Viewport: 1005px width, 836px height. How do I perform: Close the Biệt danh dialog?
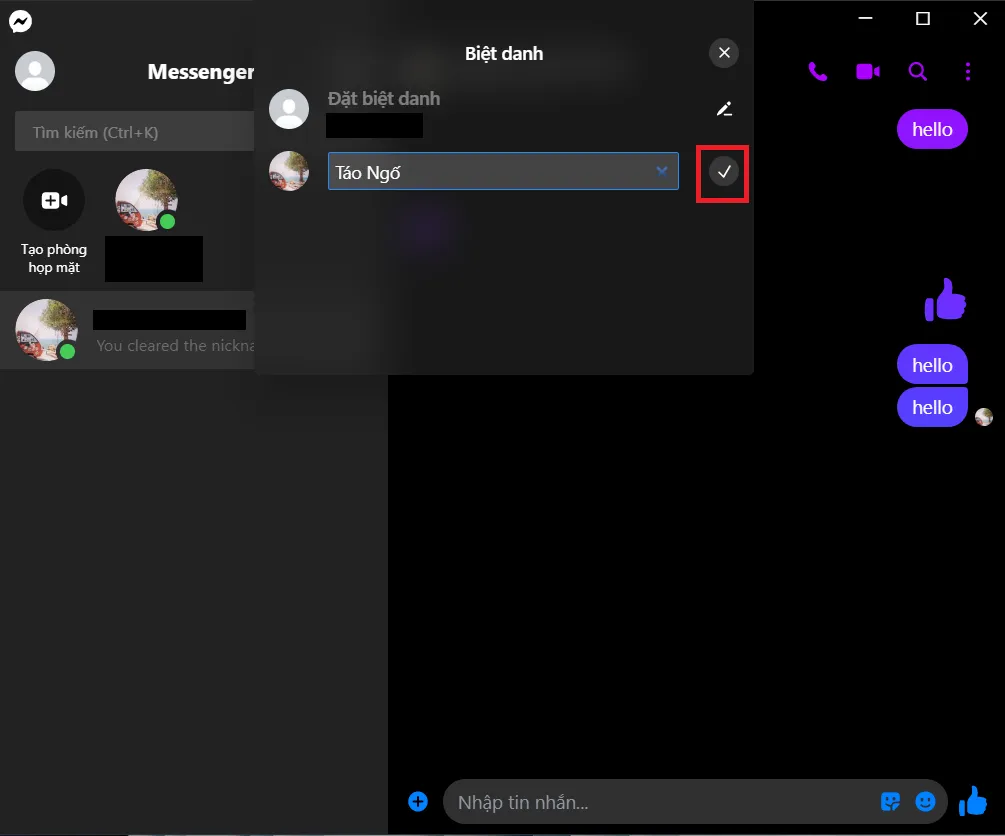[x=724, y=53]
